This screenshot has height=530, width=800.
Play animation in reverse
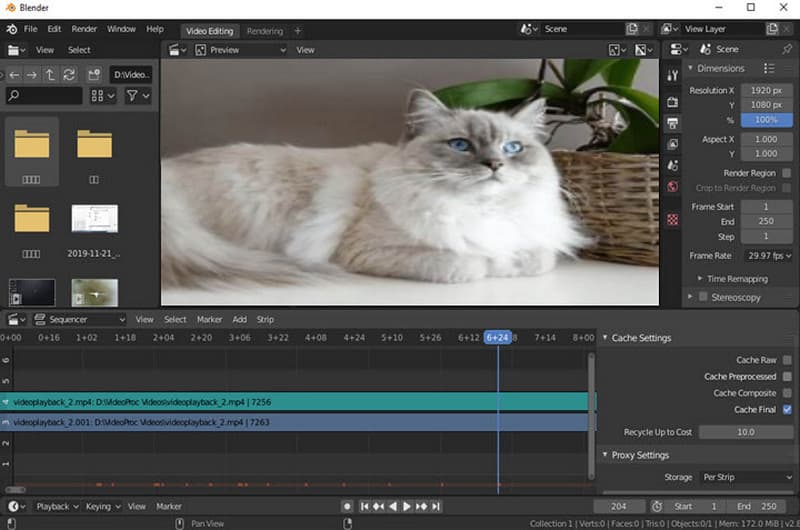(393, 507)
